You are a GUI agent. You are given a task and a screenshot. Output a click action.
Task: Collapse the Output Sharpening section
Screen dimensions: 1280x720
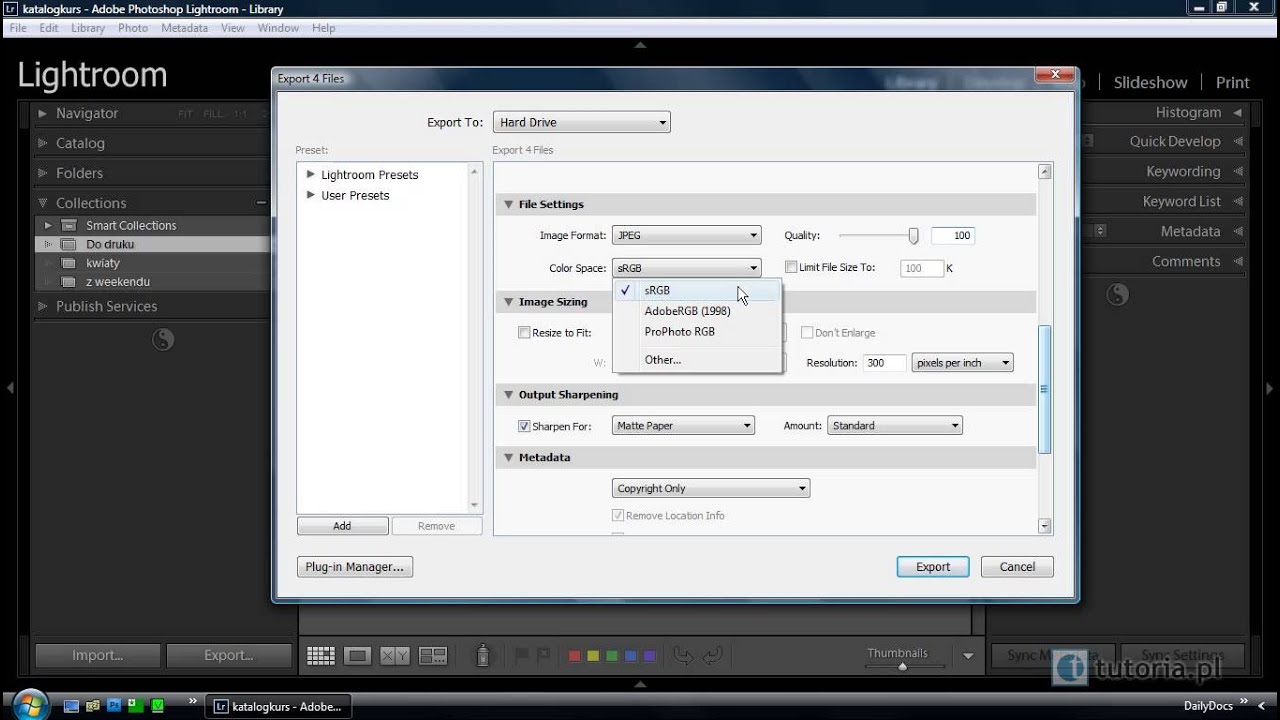pyautogui.click(x=508, y=395)
